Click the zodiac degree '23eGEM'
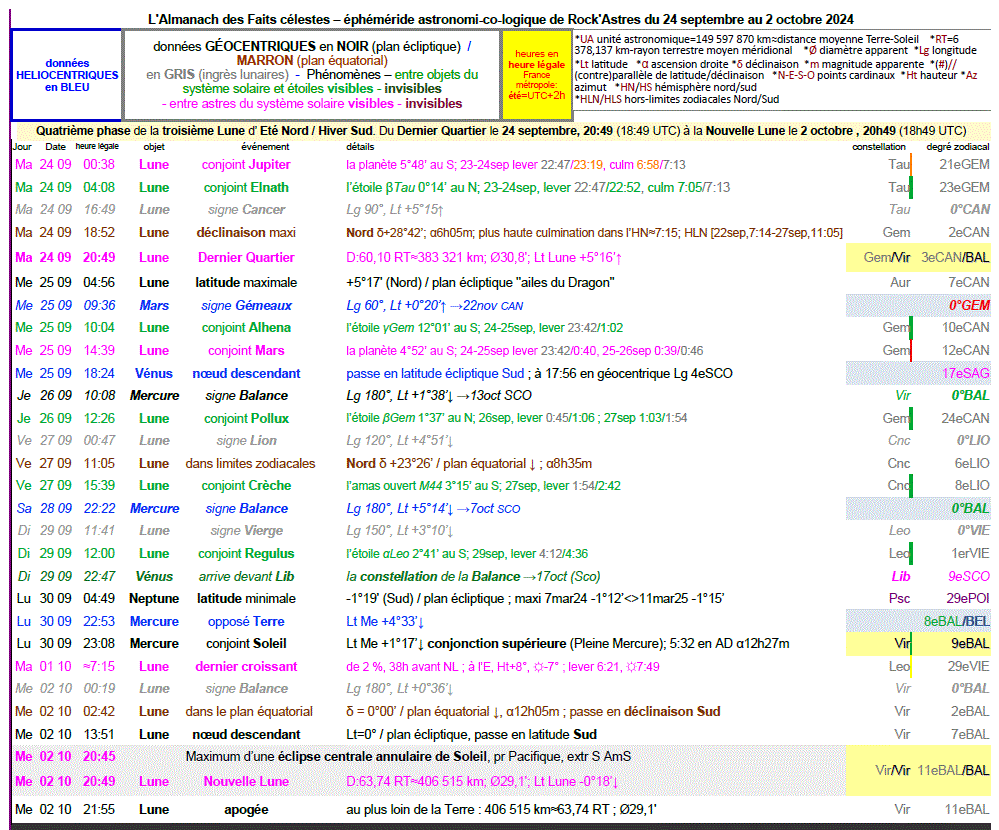The width and height of the screenshot is (999, 830). click(x=964, y=187)
